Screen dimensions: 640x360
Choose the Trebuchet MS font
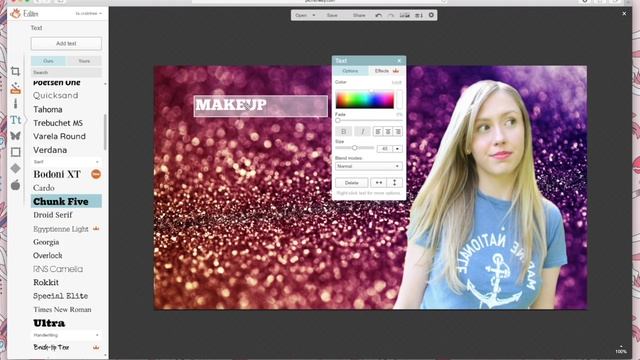coord(58,123)
